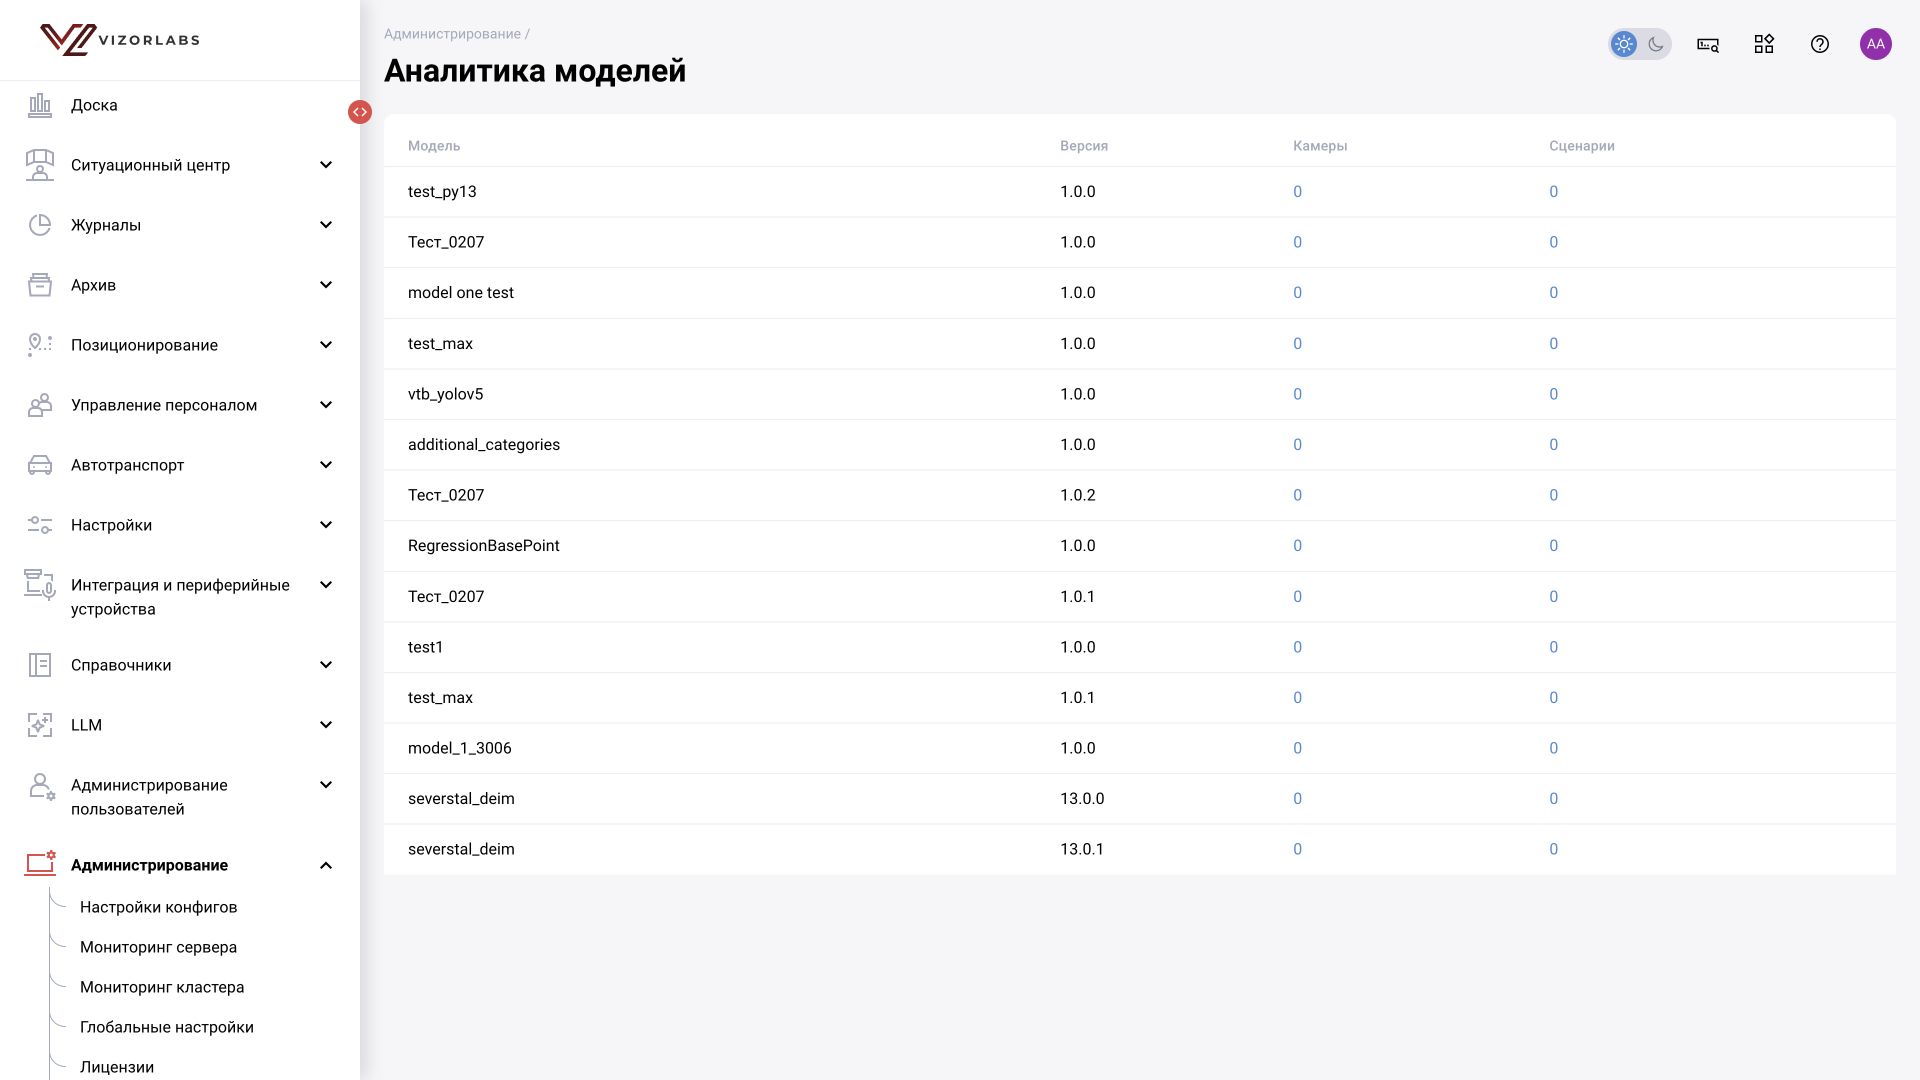This screenshot has height=1080, width=1920.
Task: Expand the Ситуационный центр chevron
Action: (326, 165)
